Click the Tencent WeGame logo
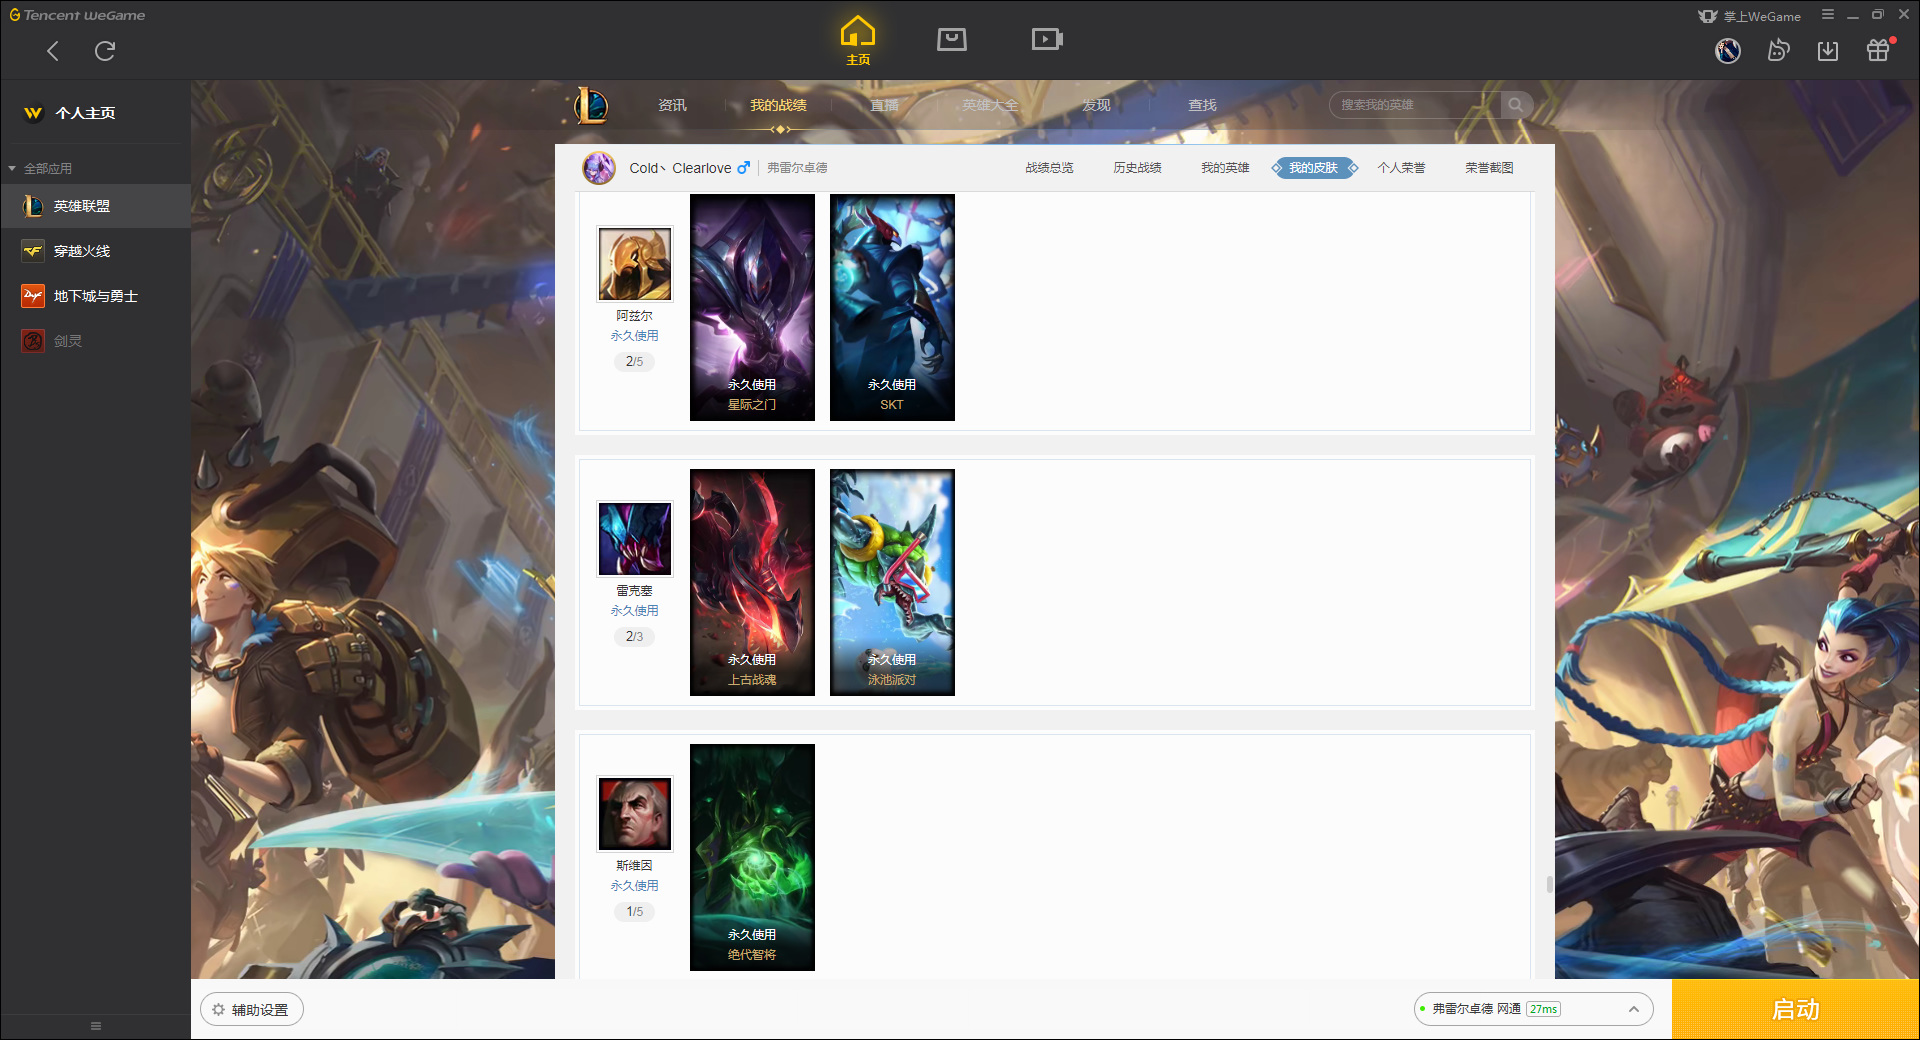Viewport: 1920px width, 1040px height. point(77,15)
